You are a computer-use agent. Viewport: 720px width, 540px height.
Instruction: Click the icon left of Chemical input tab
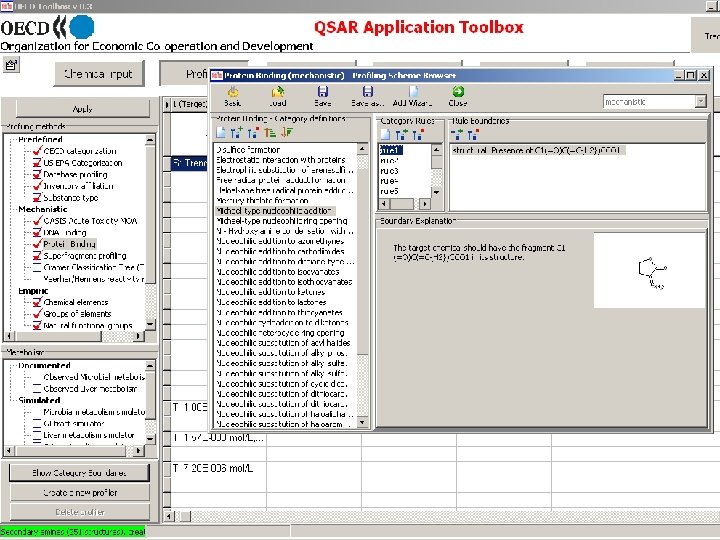pos(11,65)
